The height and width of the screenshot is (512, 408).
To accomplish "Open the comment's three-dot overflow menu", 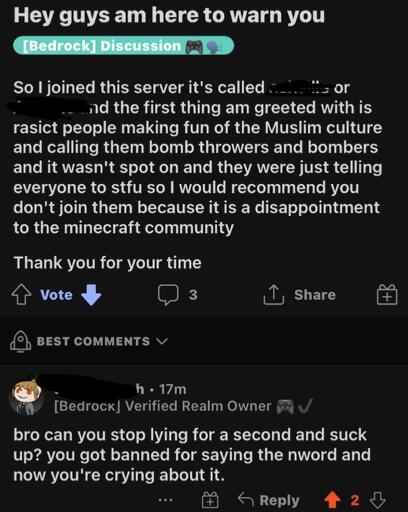I will click(x=166, y=500).
